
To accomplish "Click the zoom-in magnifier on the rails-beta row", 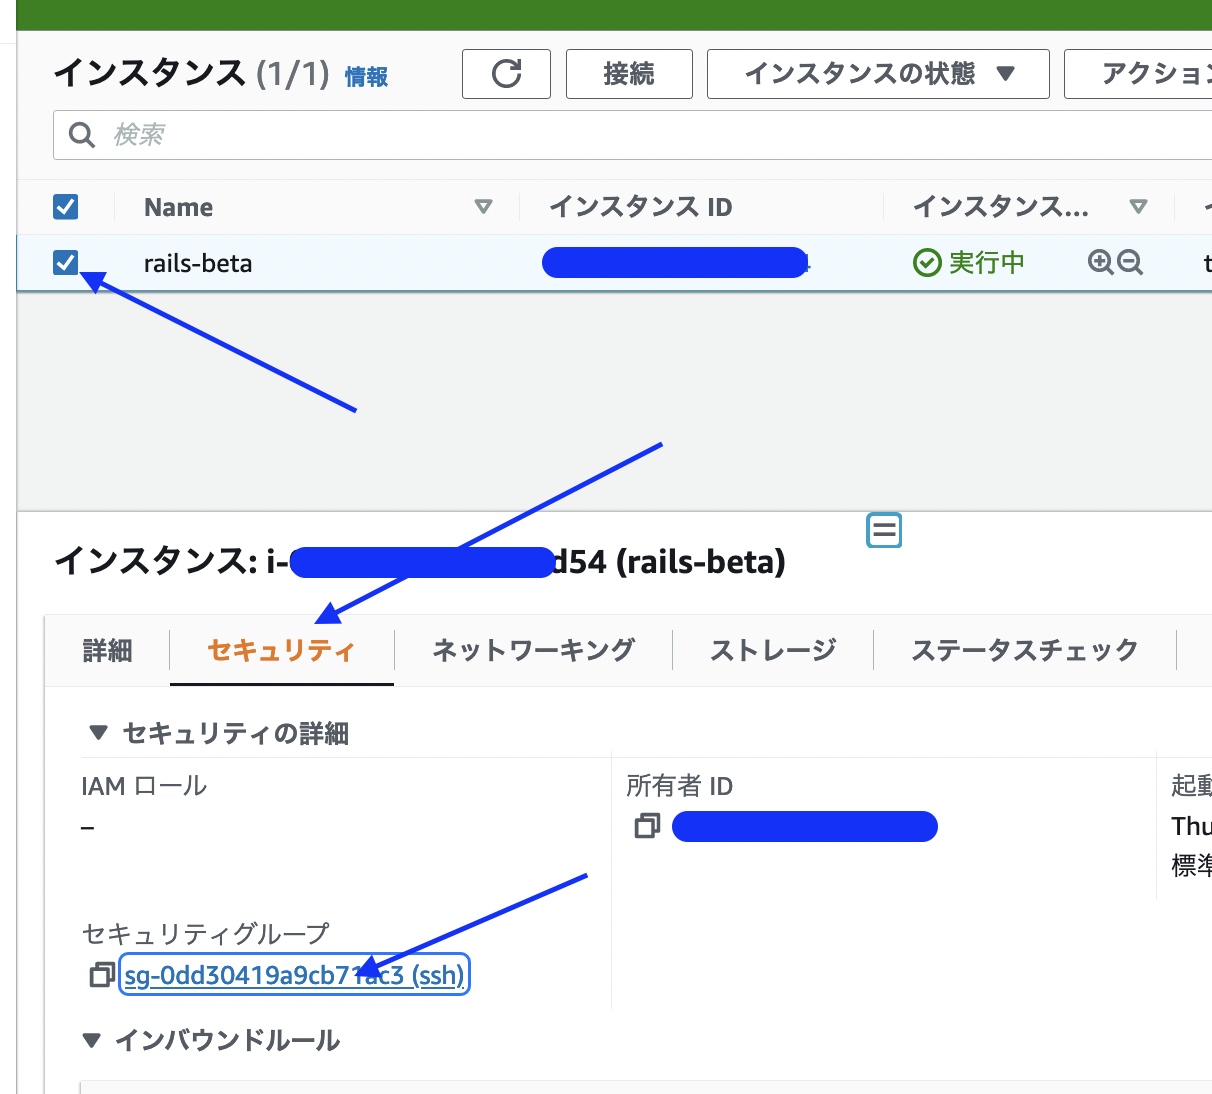I will pos(1101,262).
